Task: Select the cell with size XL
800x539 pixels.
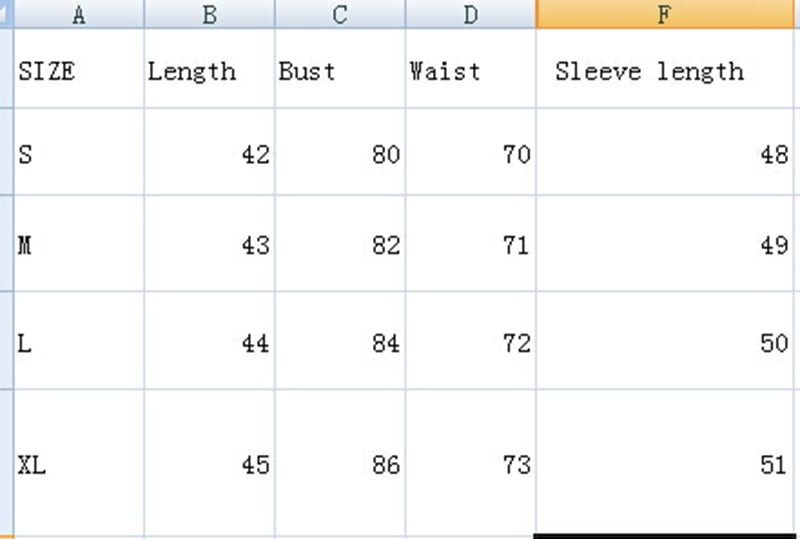Action: [x=78, y=464]
